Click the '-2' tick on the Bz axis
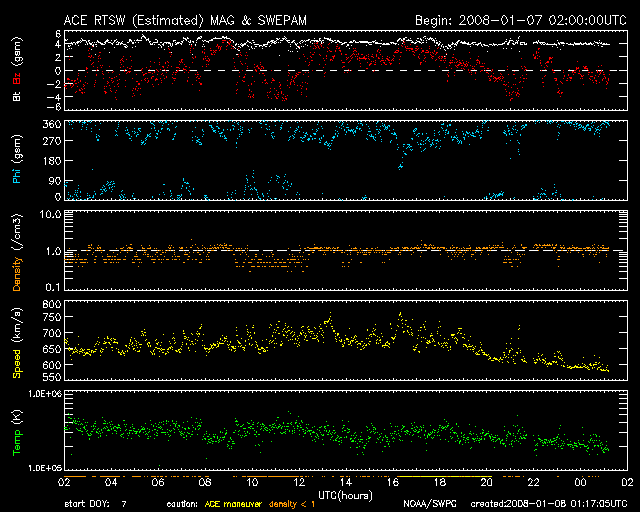The height and width of the screenshot is (512, 640). click(x=54, y=84)
